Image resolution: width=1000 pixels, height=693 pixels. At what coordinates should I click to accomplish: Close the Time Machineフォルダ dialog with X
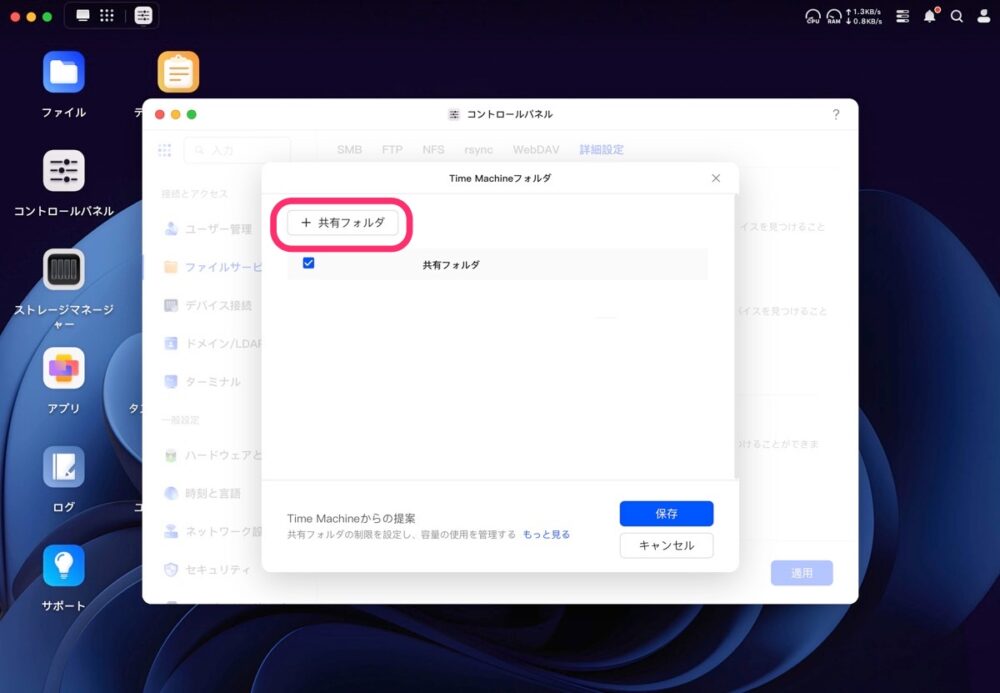tap(716, 178)
